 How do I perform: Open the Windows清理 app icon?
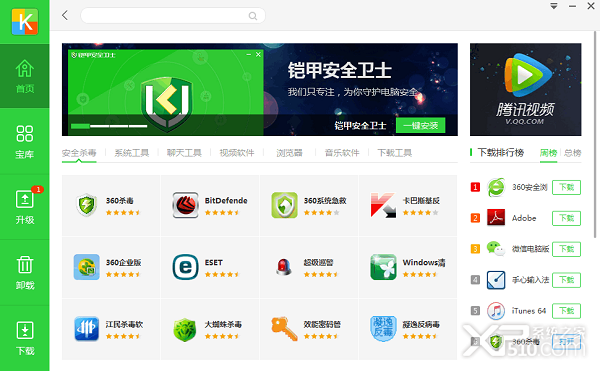tap(383, 267)
